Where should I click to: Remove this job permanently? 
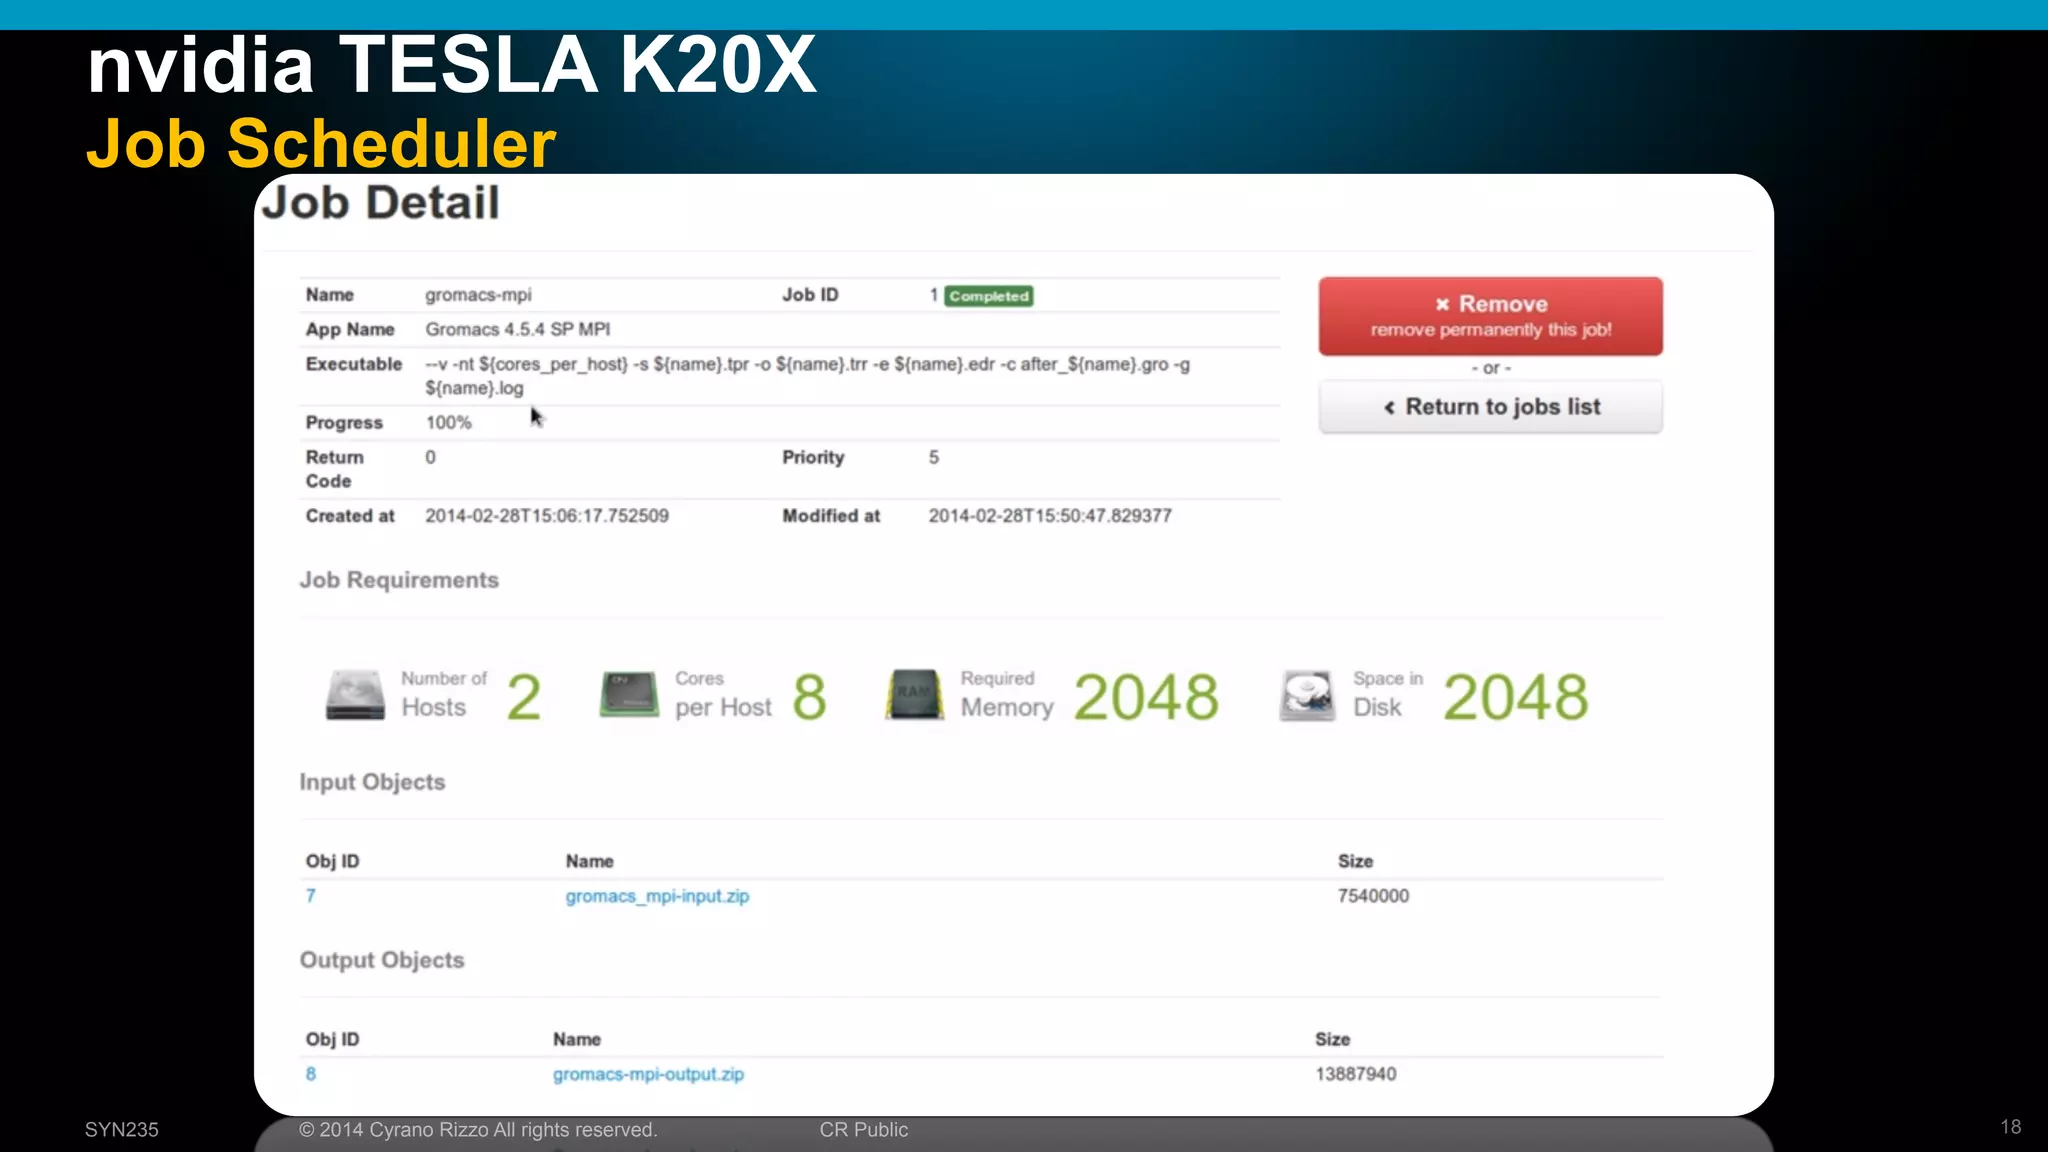1490,316
